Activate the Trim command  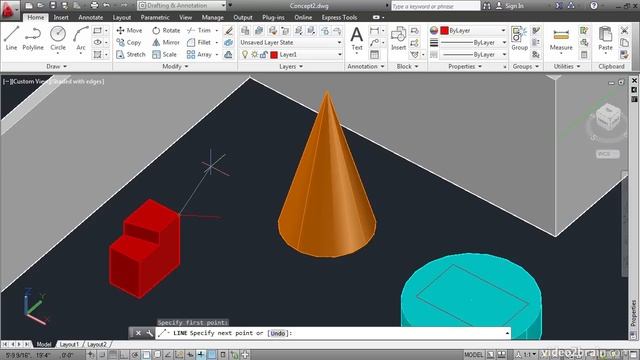tap(199, 31)
